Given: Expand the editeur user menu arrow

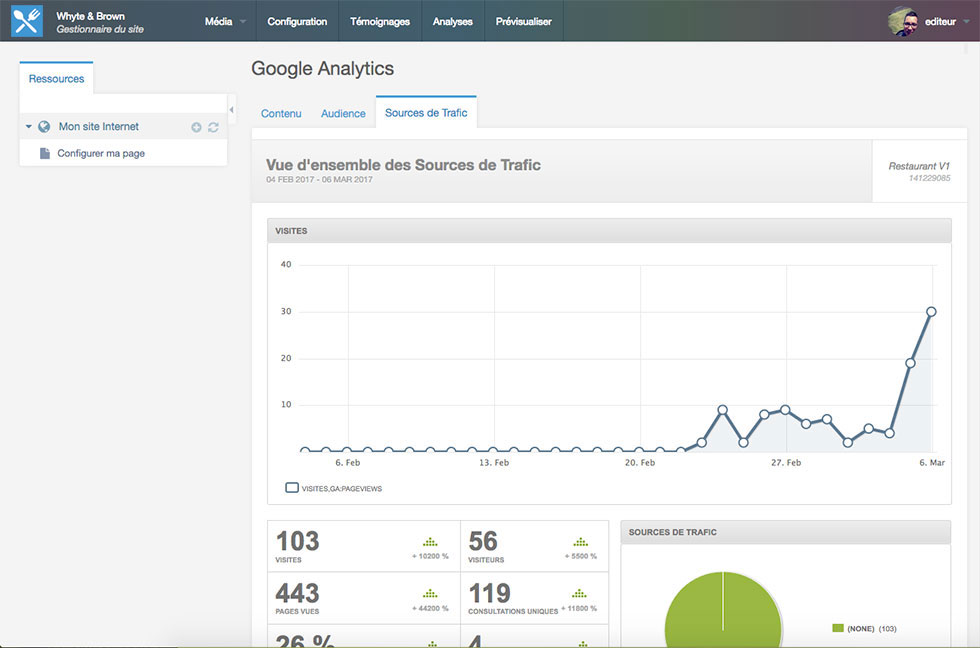Looking at the screenshot, I should (966, 22).
